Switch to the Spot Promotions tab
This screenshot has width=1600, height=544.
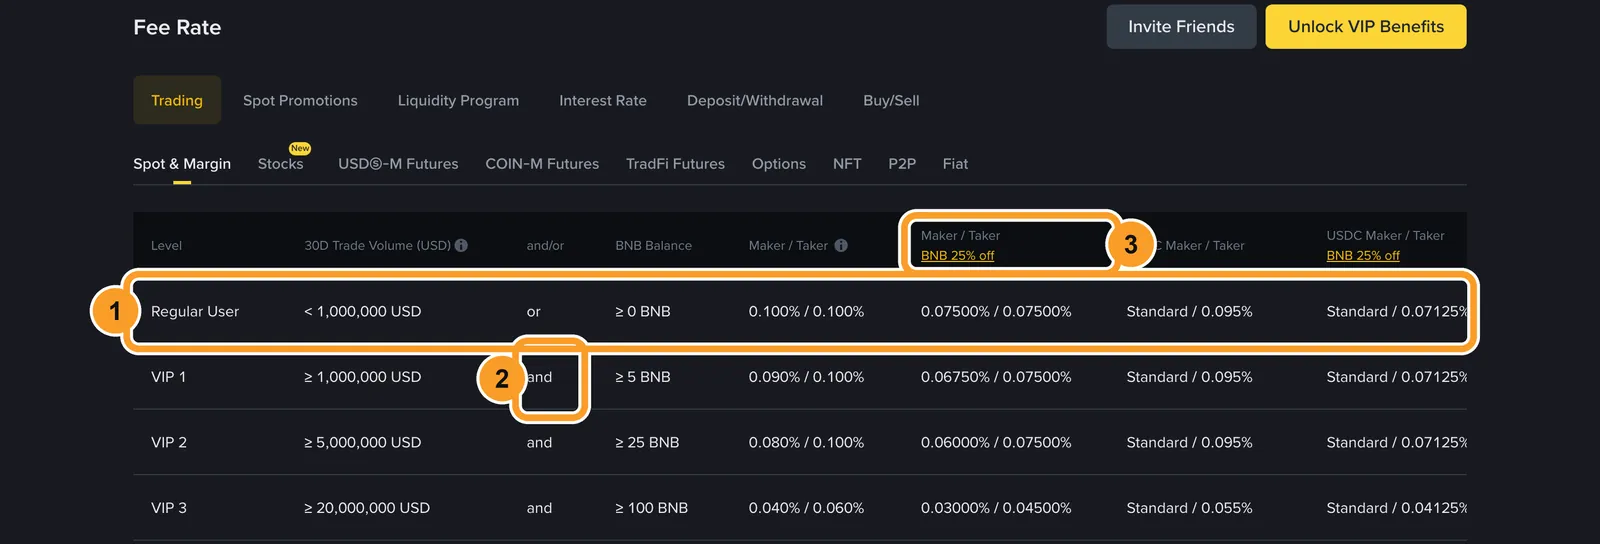(x=300, y=100)
